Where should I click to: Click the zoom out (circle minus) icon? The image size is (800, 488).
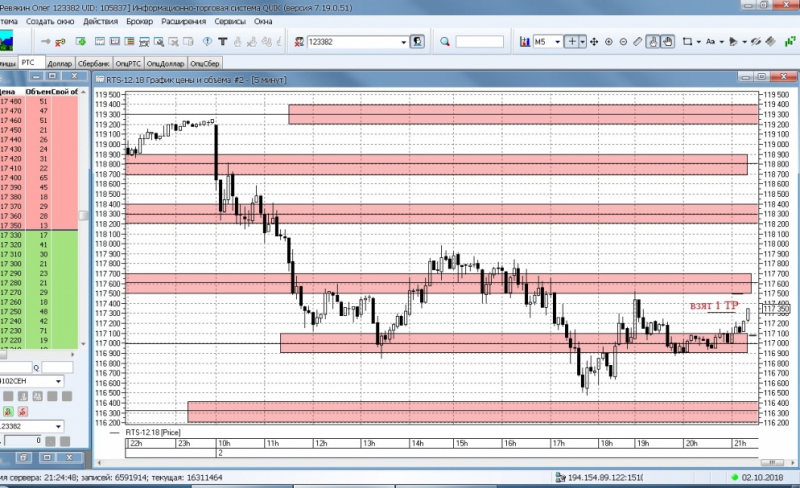click(623, 42)
